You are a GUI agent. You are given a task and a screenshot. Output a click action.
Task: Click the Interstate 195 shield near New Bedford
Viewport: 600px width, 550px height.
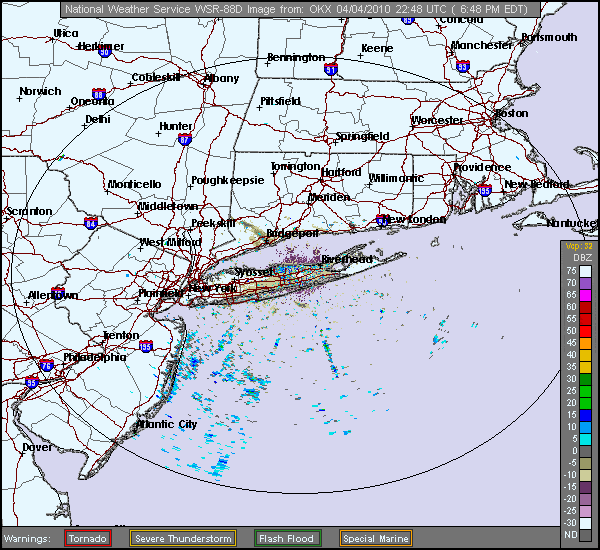(485, 189)
